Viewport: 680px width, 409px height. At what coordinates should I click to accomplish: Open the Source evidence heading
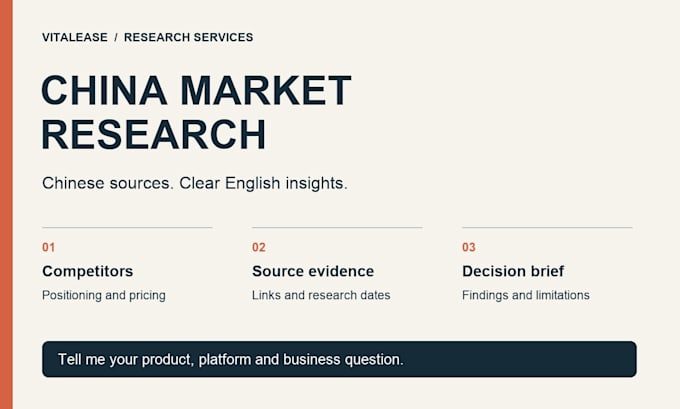click(x=313, y=271)
